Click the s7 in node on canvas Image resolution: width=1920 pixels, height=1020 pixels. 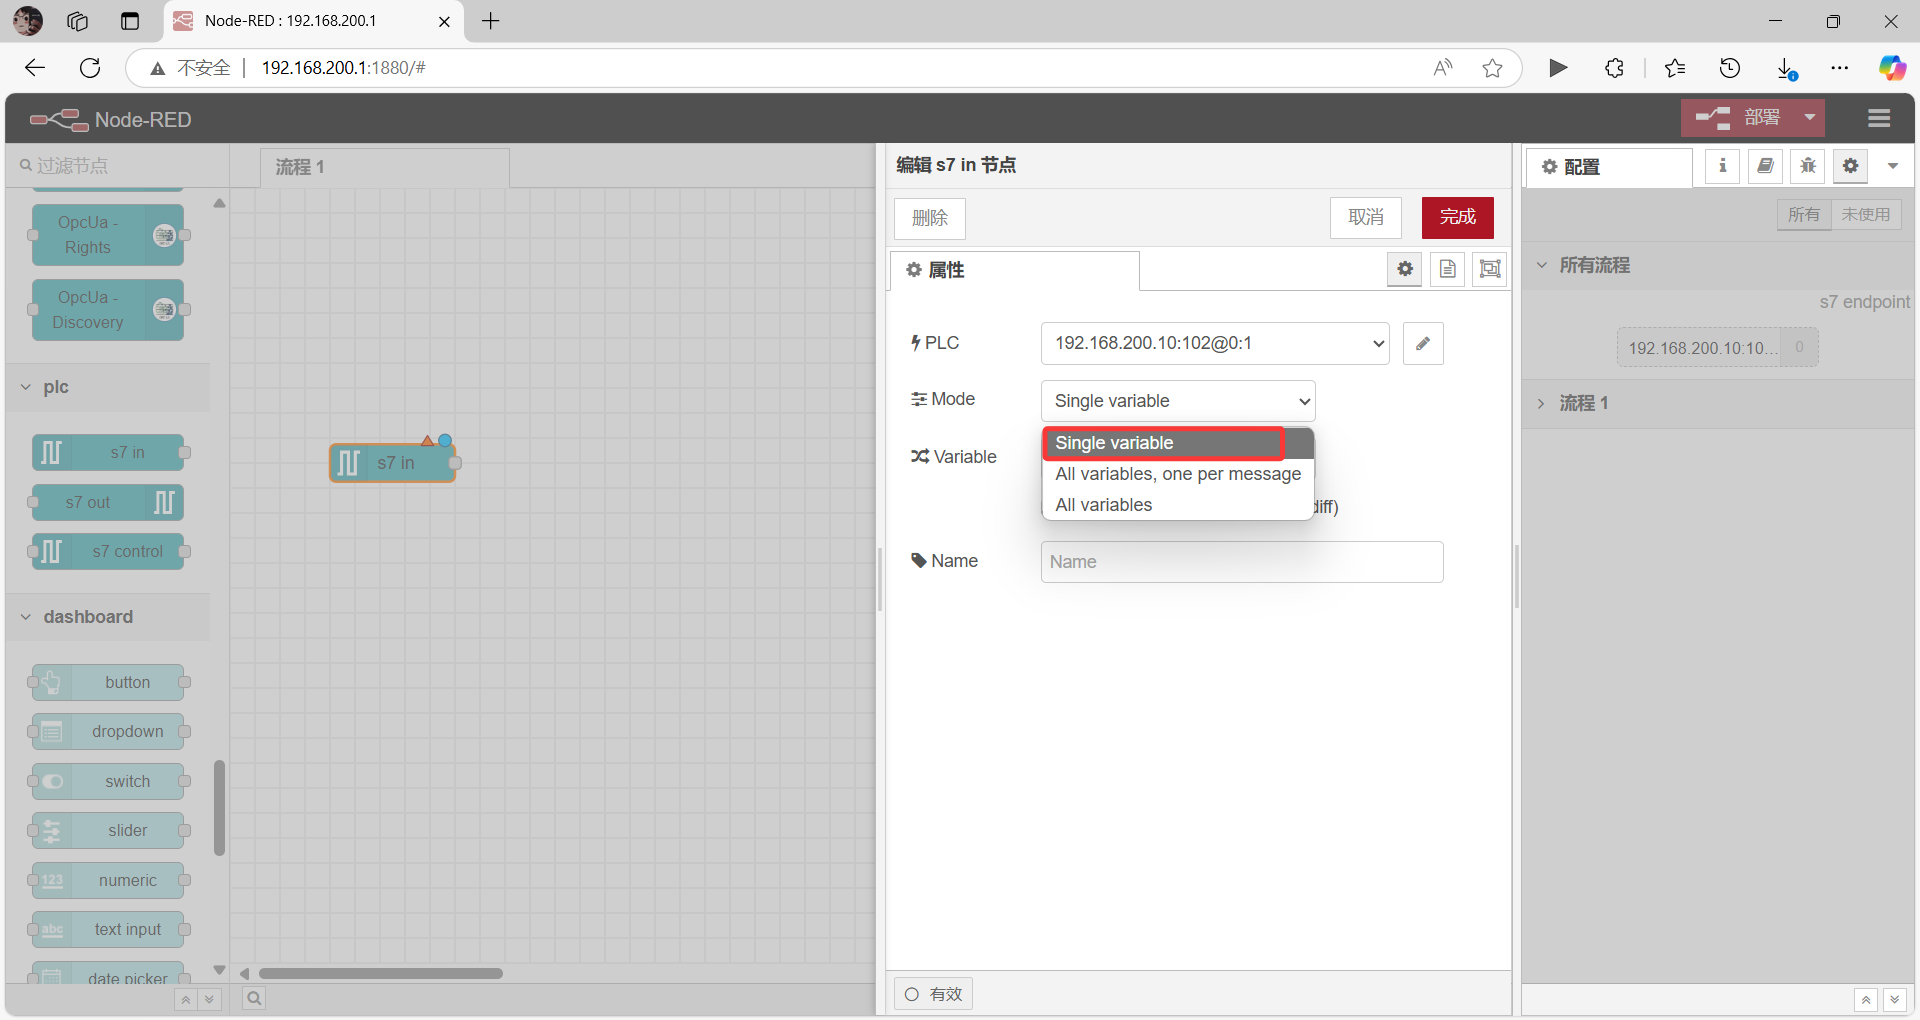pos(393,463)
